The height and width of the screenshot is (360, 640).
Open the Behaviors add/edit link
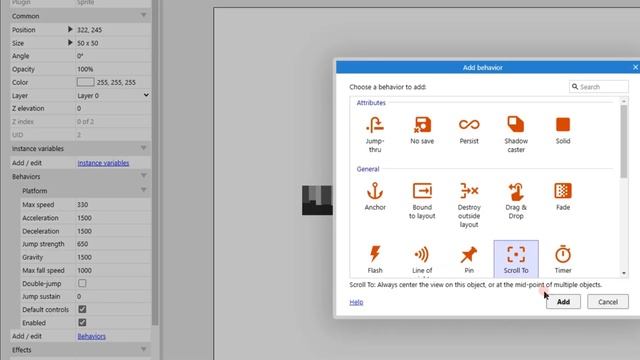pos(91,336)
